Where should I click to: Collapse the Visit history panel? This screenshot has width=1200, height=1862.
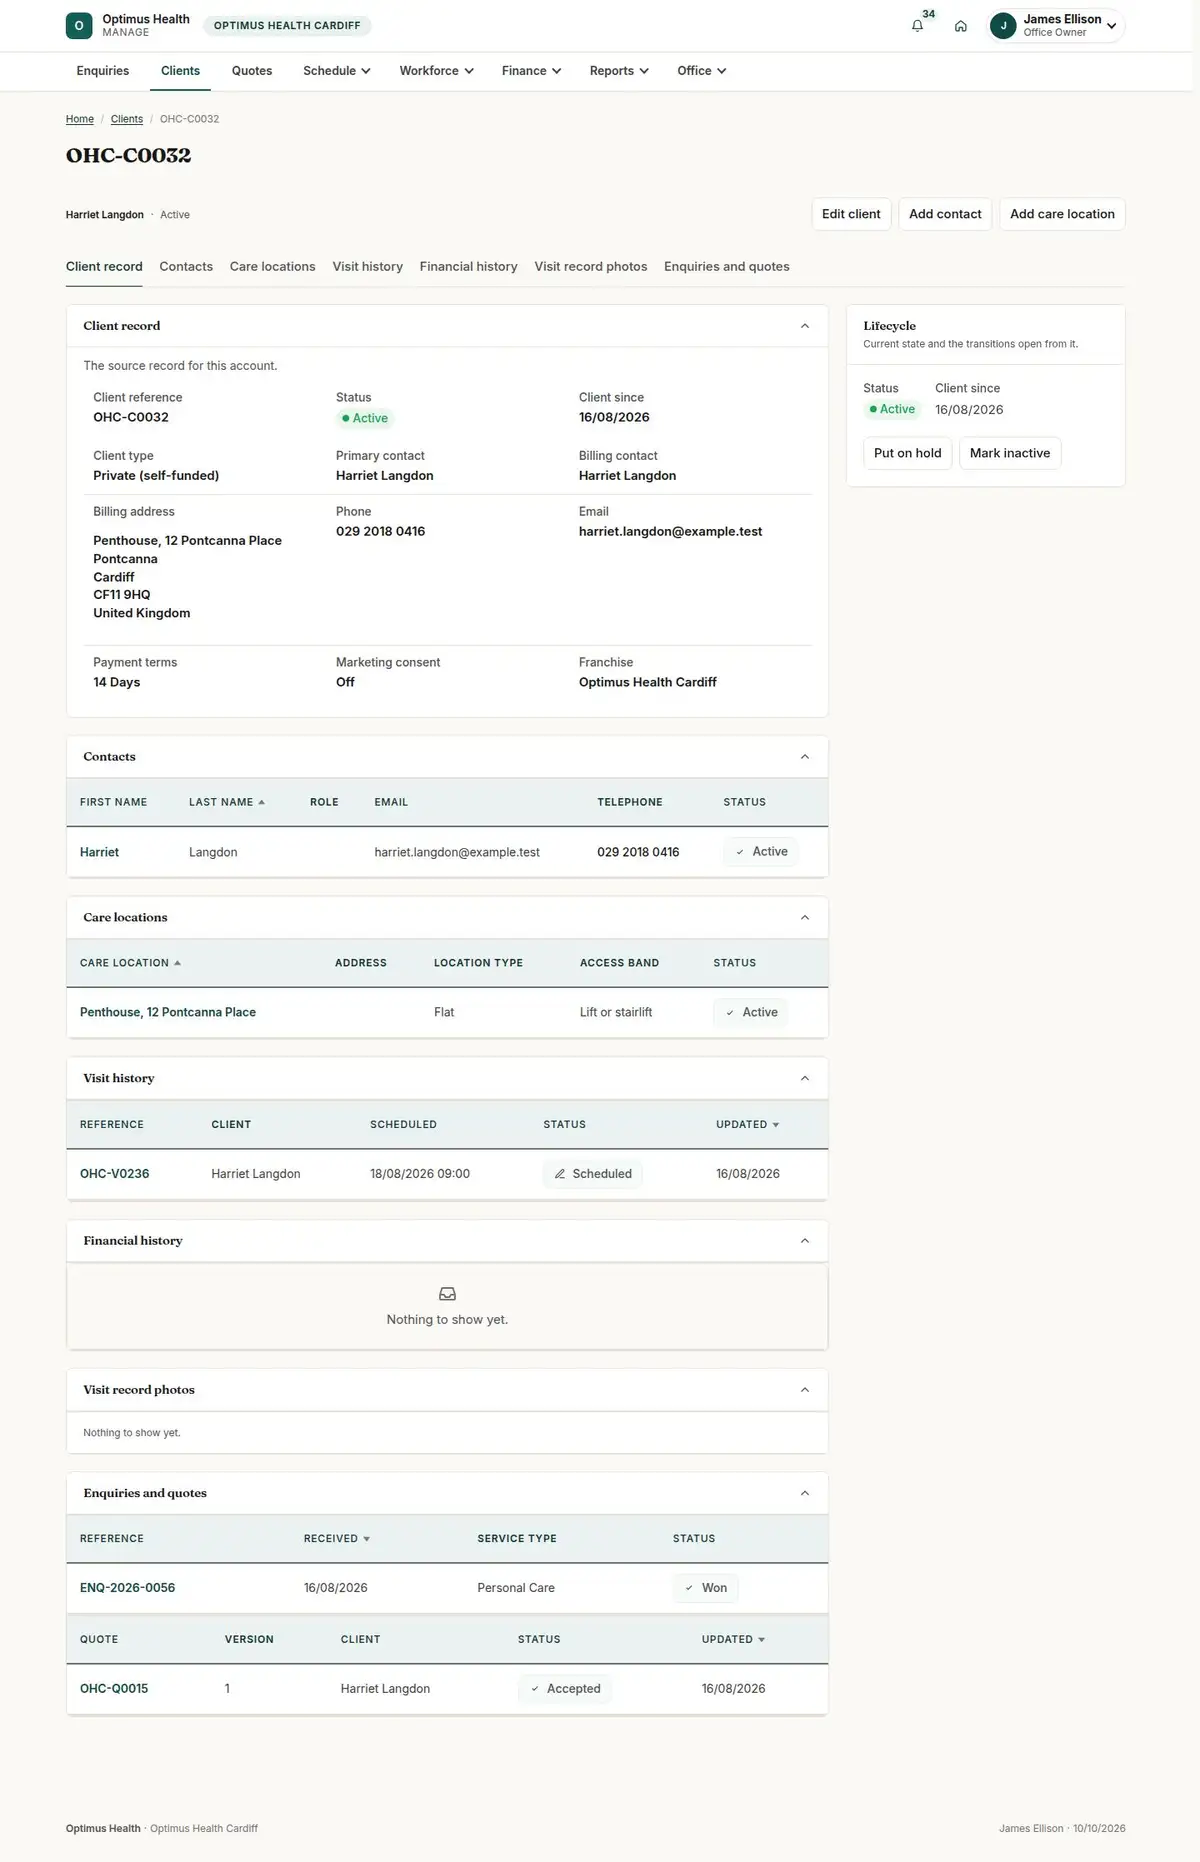[x=804, y=1078]
